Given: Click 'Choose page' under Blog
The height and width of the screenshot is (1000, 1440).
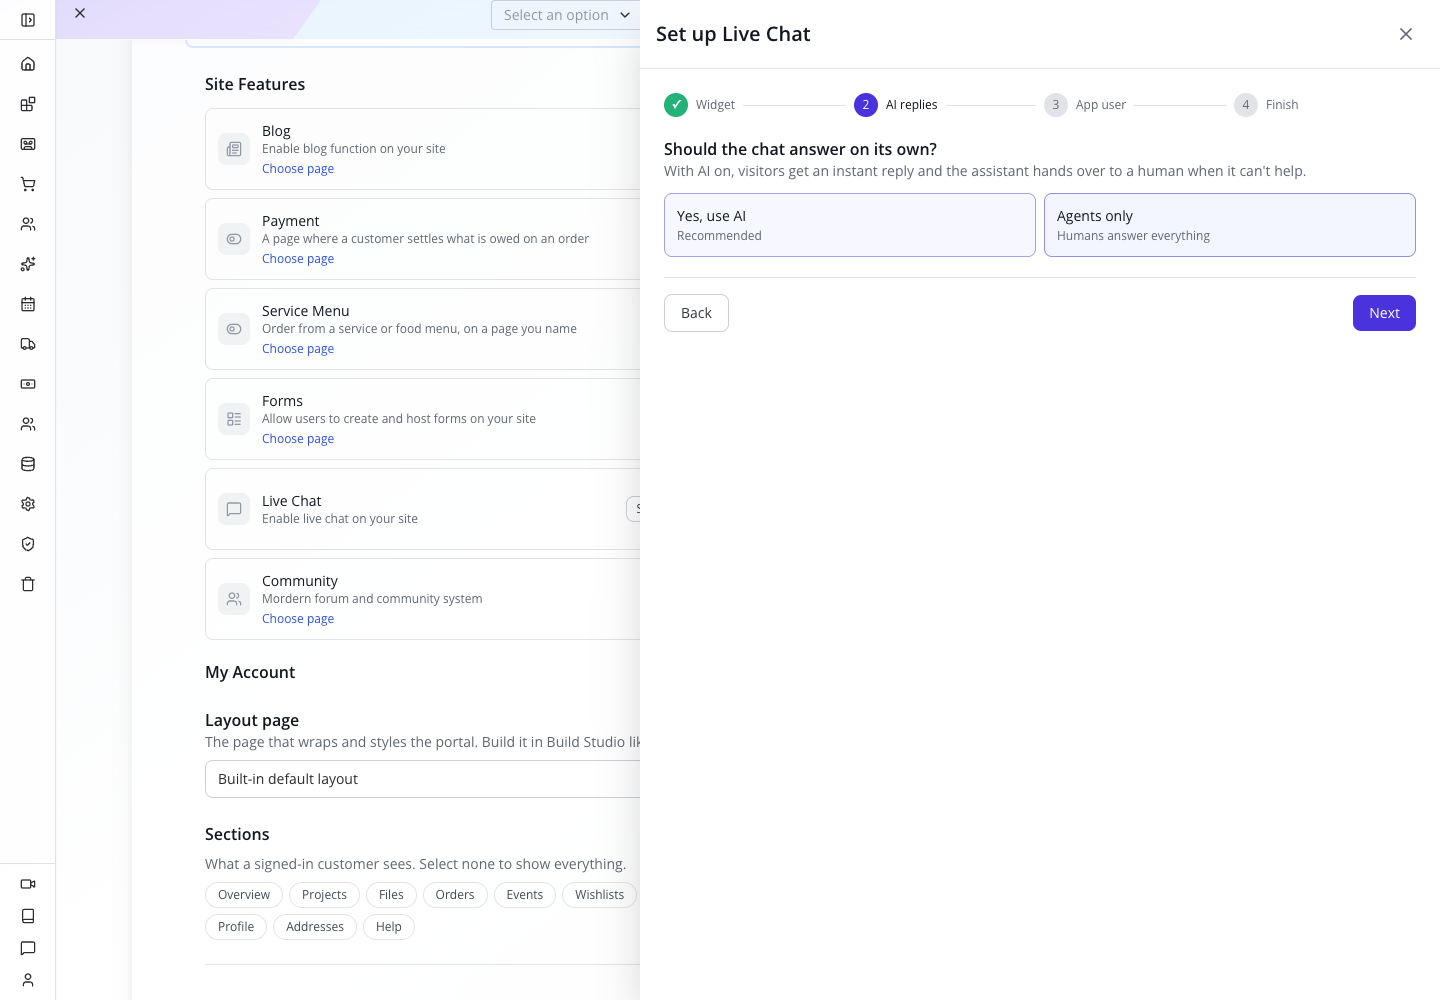Looking at the screenshot, I should pos(298,169).
